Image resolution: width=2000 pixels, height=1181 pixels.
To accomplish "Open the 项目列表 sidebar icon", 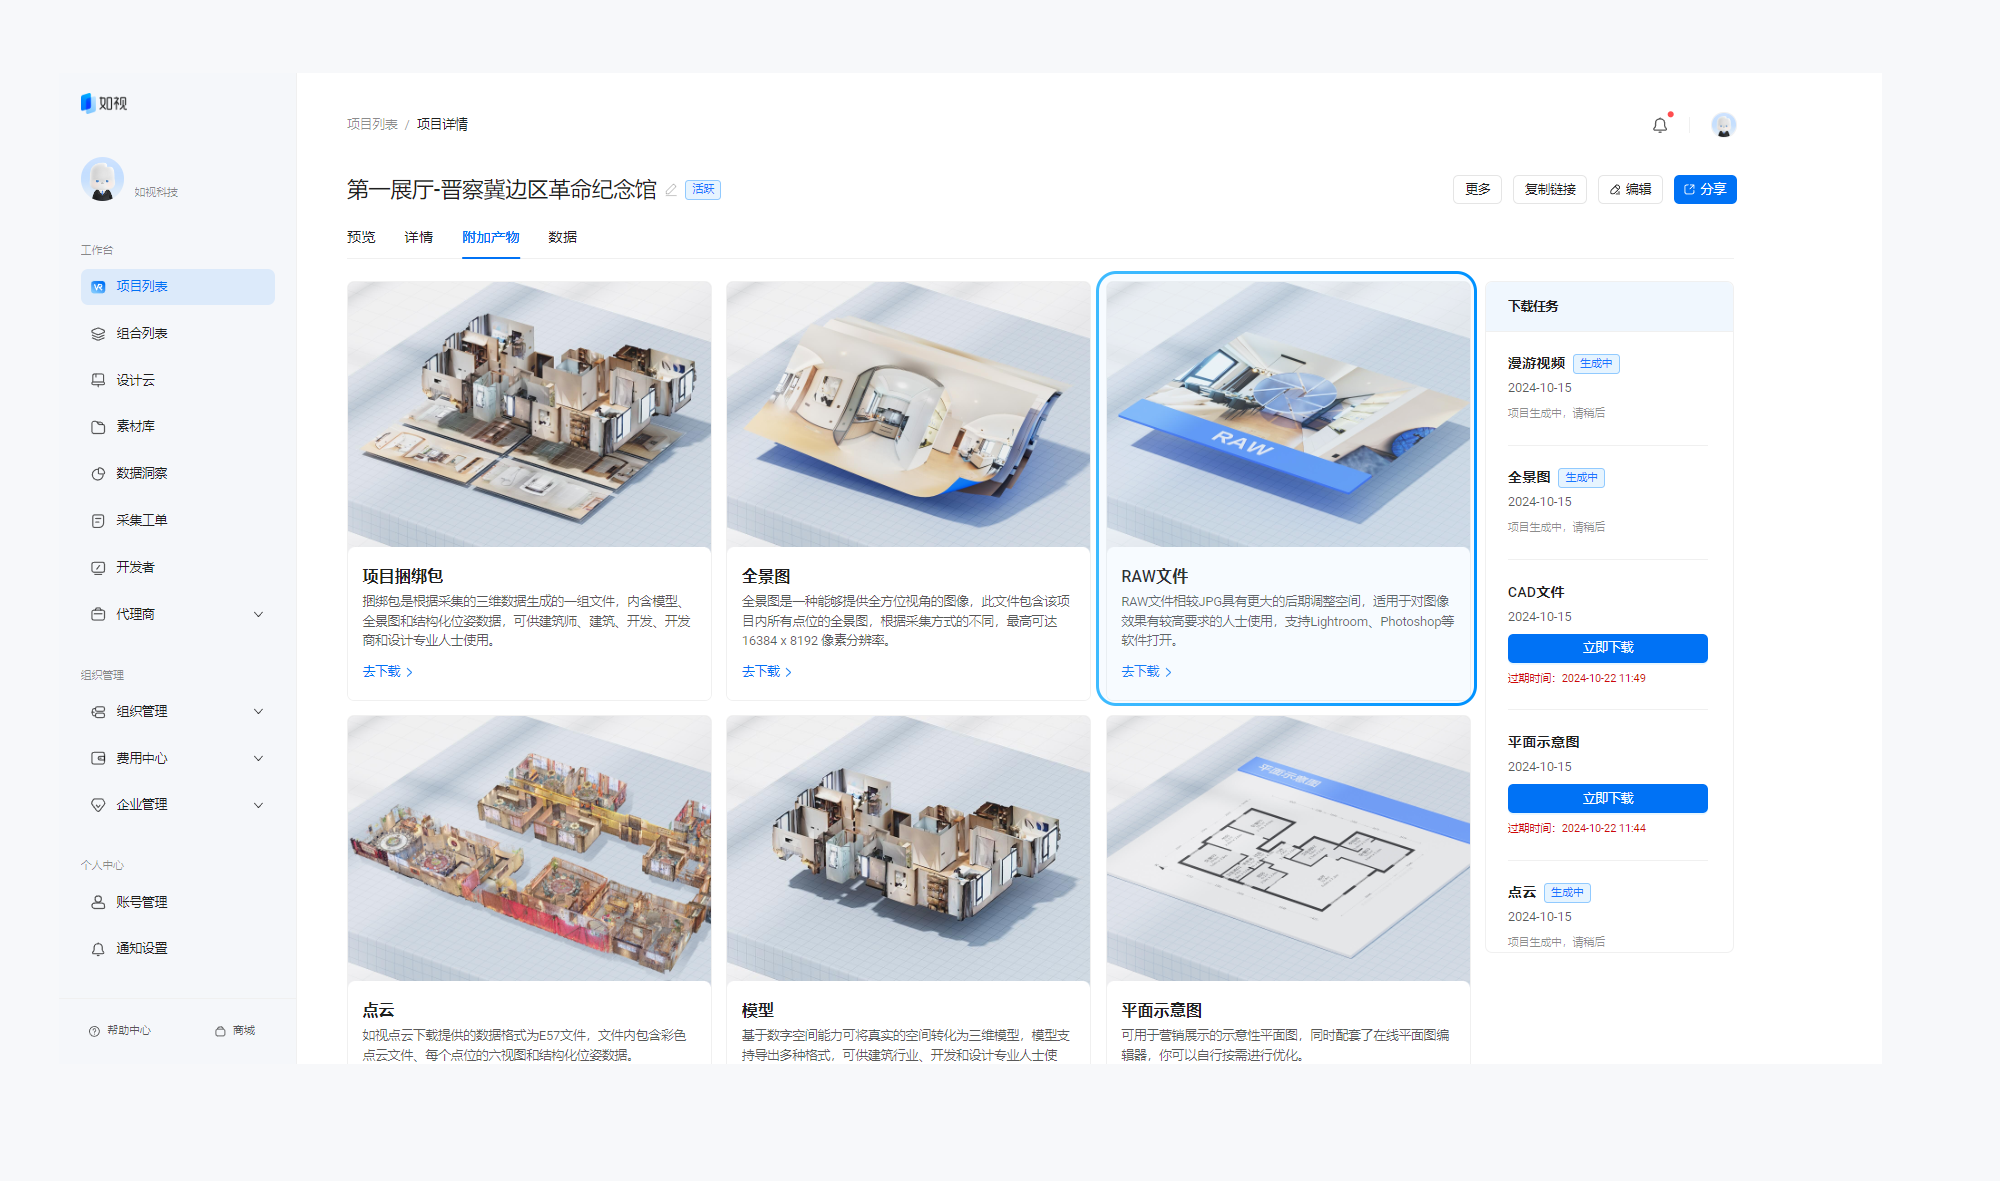I will (x=98, y=287).
